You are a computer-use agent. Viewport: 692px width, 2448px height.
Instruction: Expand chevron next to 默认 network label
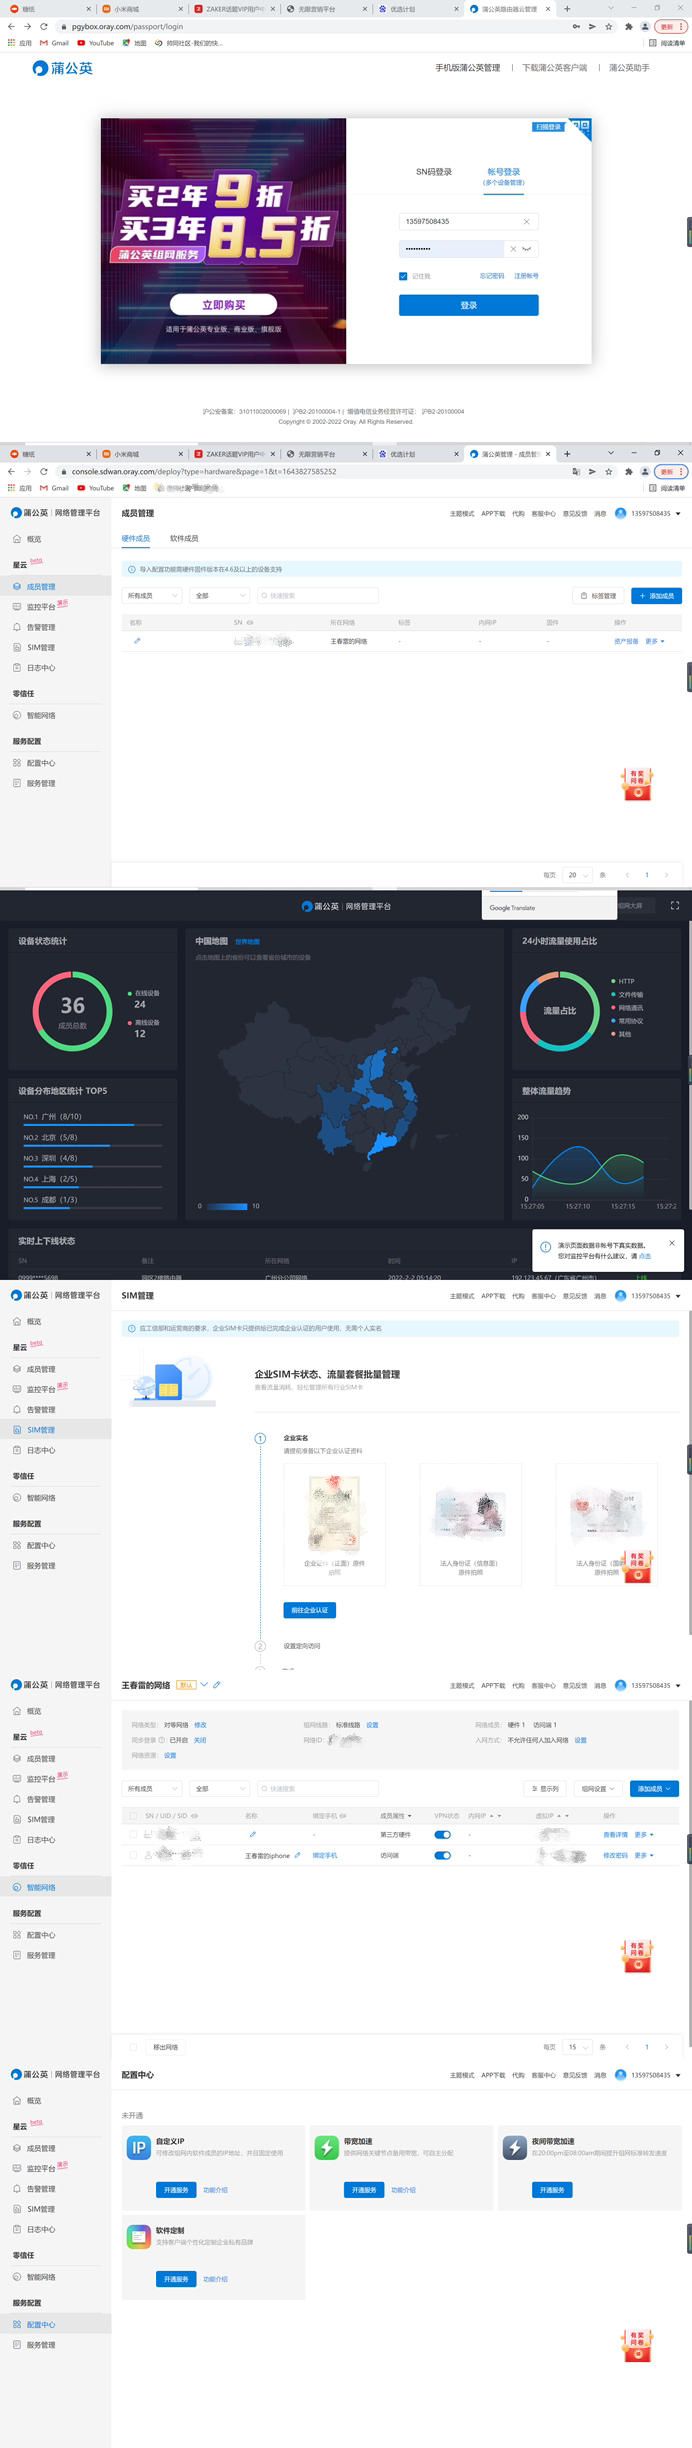pyautogui.click(x=204, y=1685)
